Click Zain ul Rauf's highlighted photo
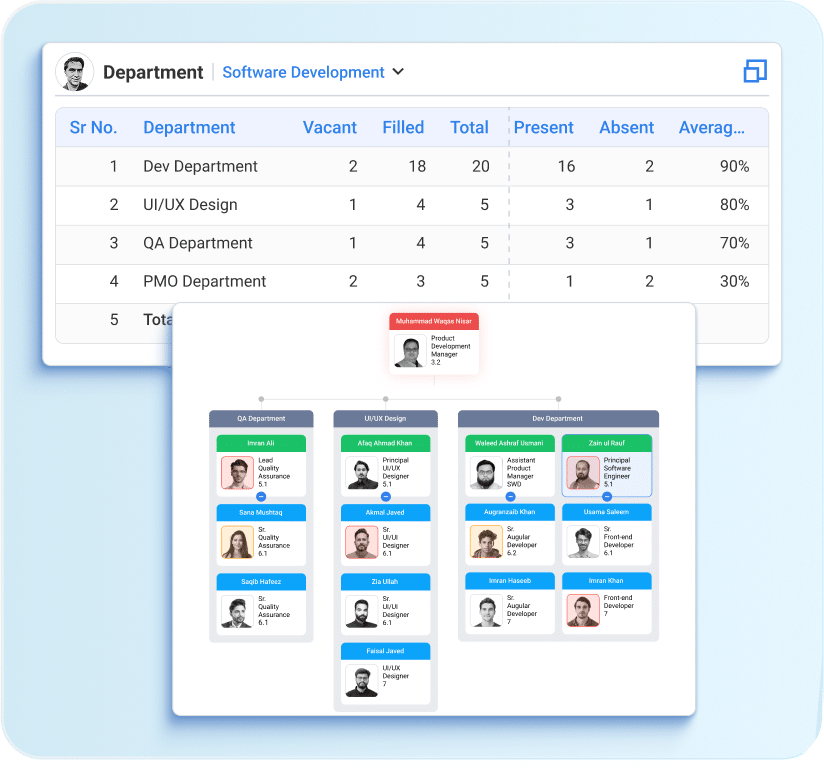This screenshot has height=776, width=824. click(x=584, y=471)
